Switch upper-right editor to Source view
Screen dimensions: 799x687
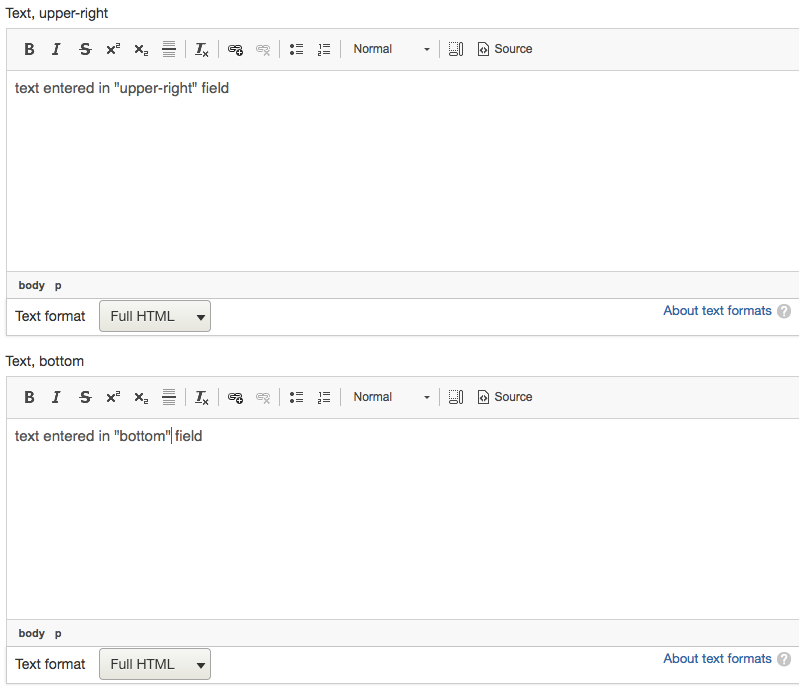(x=505, y=49)
